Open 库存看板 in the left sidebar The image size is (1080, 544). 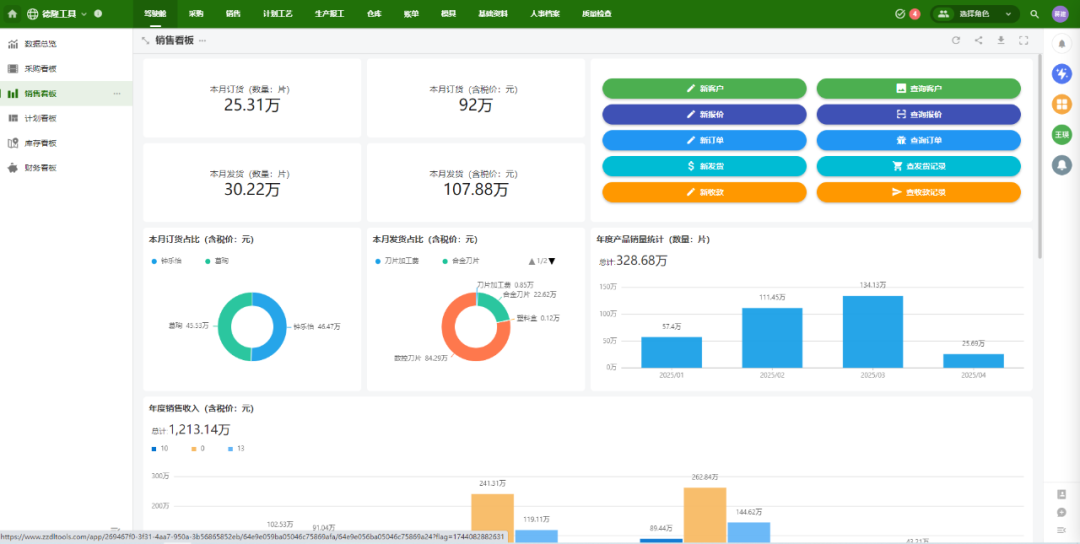click(40, 143)
